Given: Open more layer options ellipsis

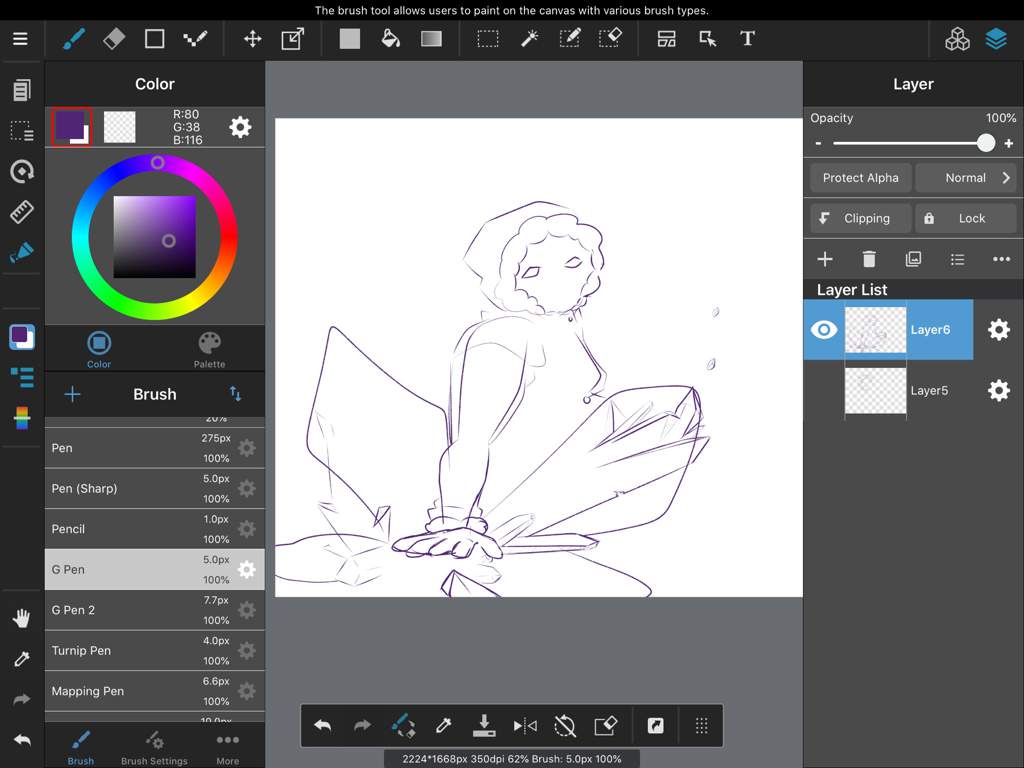Looking at the screenshot, I should (1001, 259).
